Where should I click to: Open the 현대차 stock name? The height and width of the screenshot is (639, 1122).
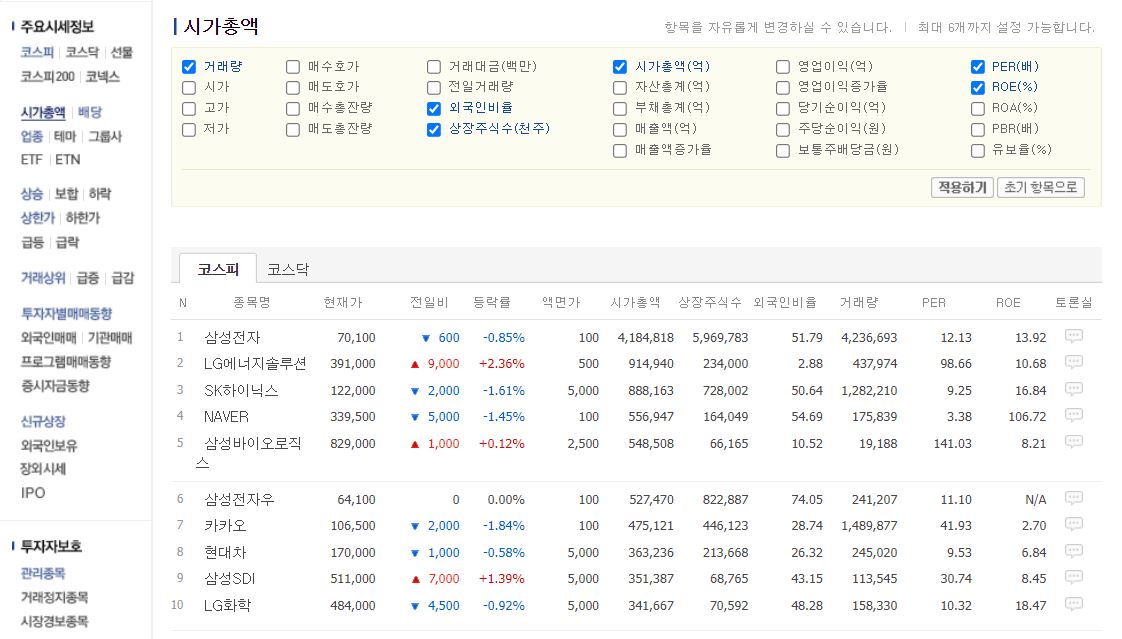(x=225, y=552)
